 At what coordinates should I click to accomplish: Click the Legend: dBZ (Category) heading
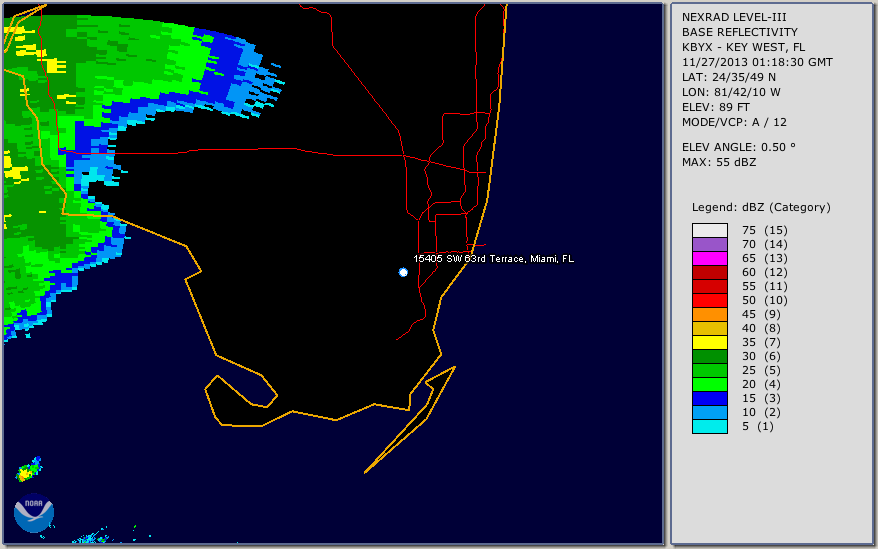(x=762, y=208)
